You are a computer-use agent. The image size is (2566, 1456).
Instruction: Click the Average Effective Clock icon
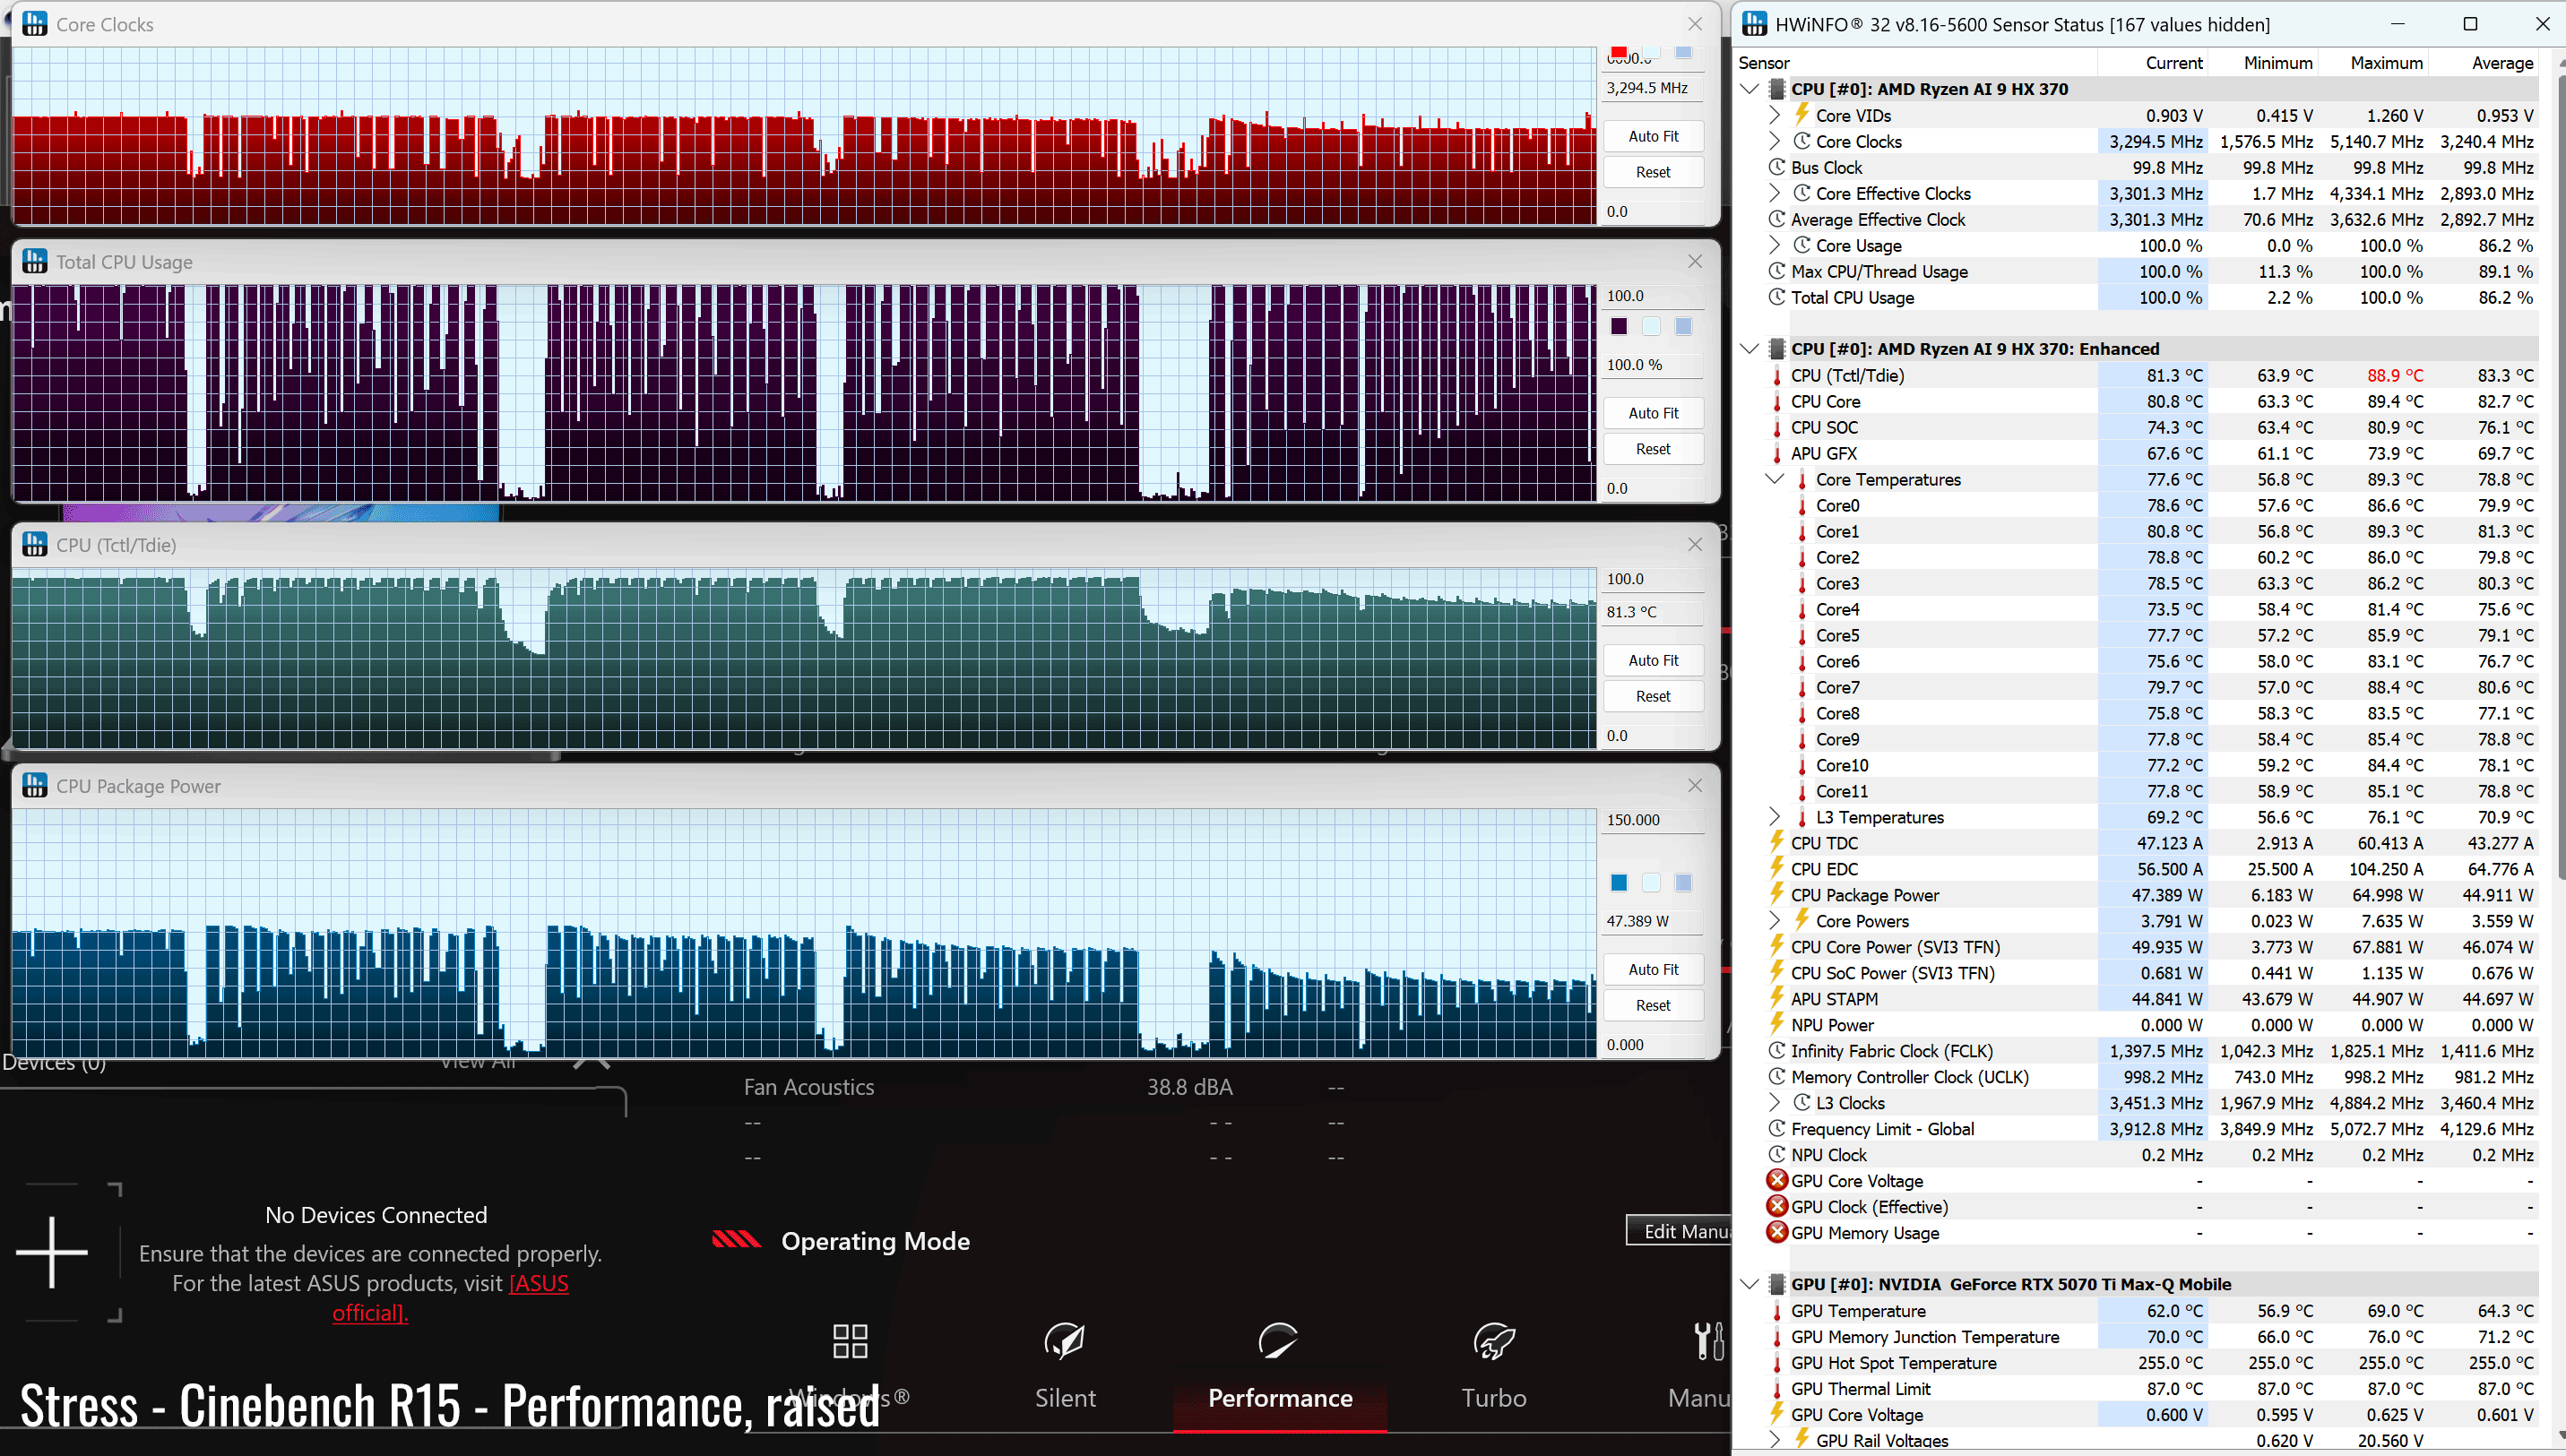pos(1777,219)
